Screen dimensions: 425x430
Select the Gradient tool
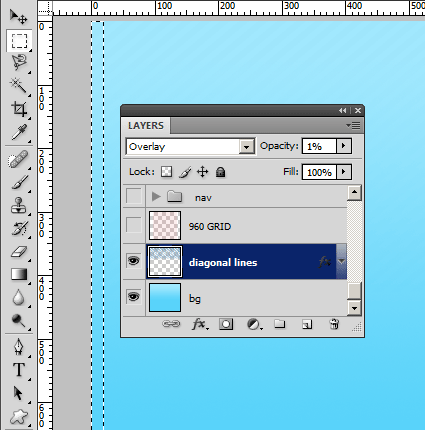19,274
